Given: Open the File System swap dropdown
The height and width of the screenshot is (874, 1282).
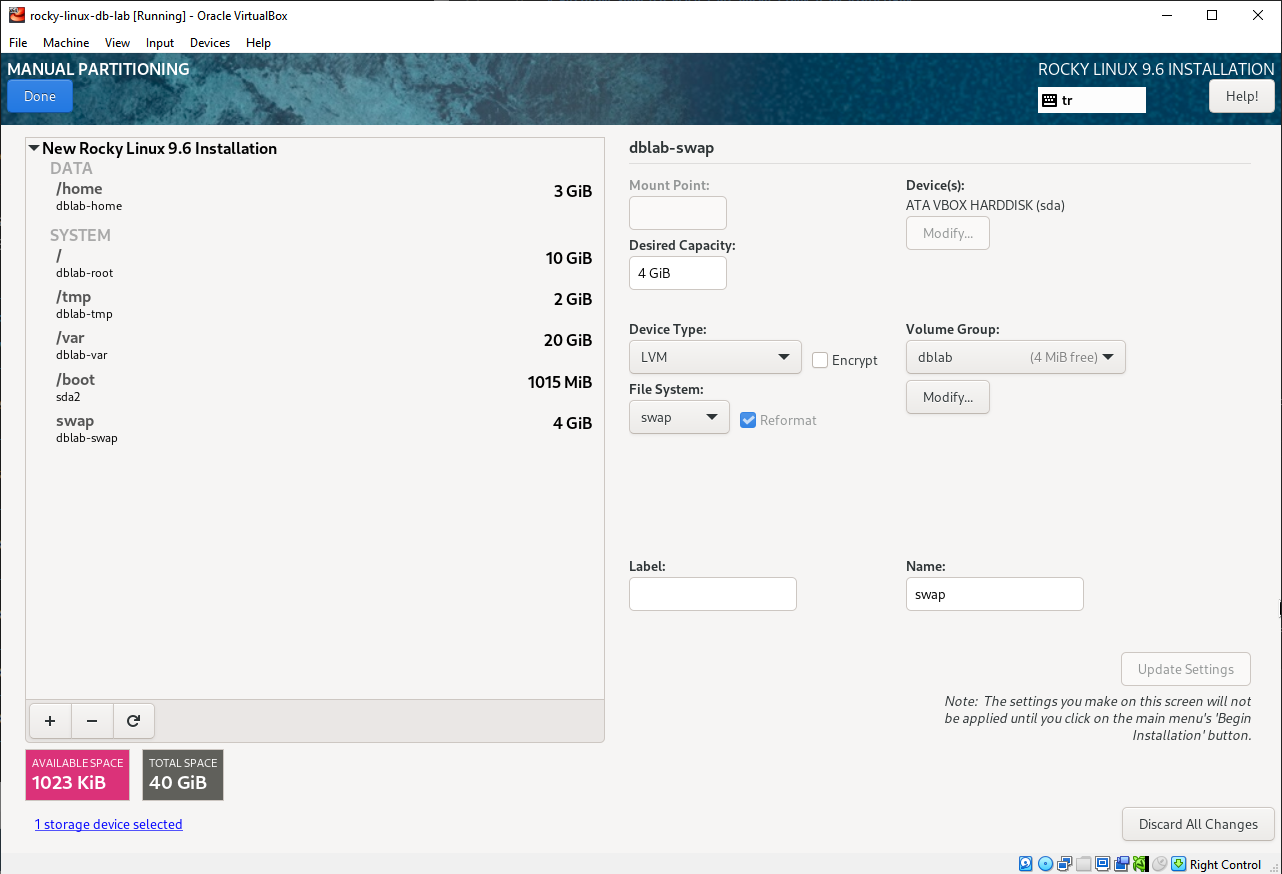Looking at the screenshot, I should [679, 417].
